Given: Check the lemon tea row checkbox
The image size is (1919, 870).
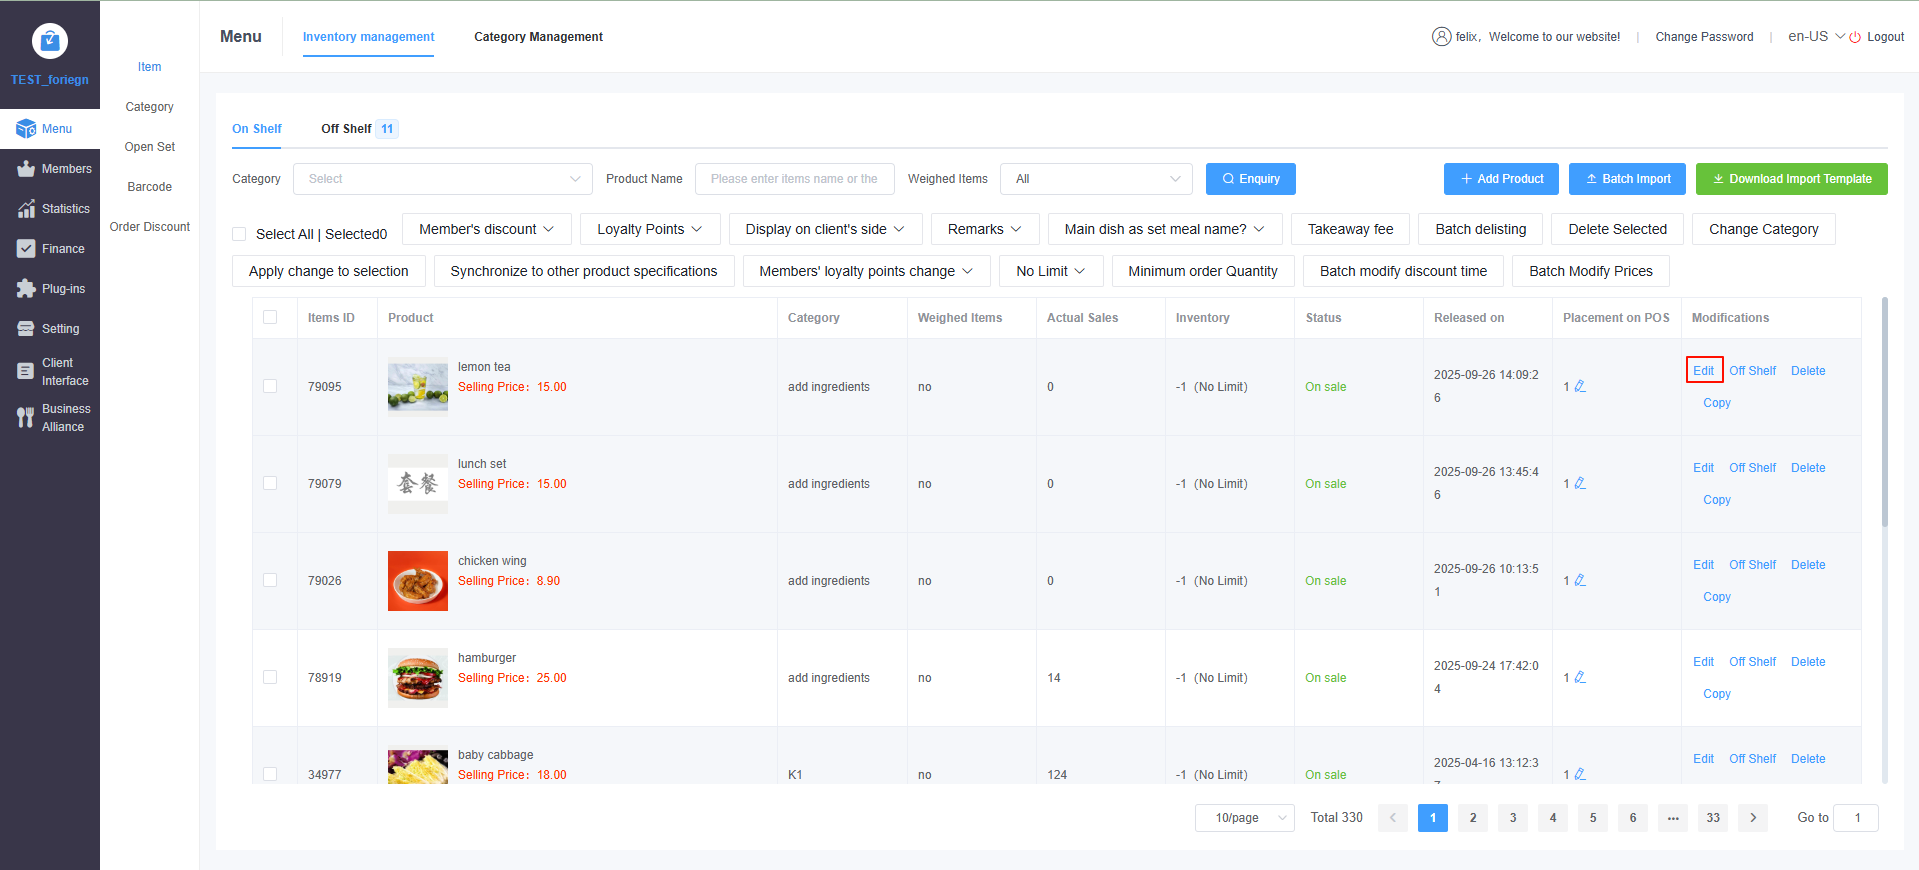Looking at the screenshot, I should pyautogui.click(x=270, y=386).
